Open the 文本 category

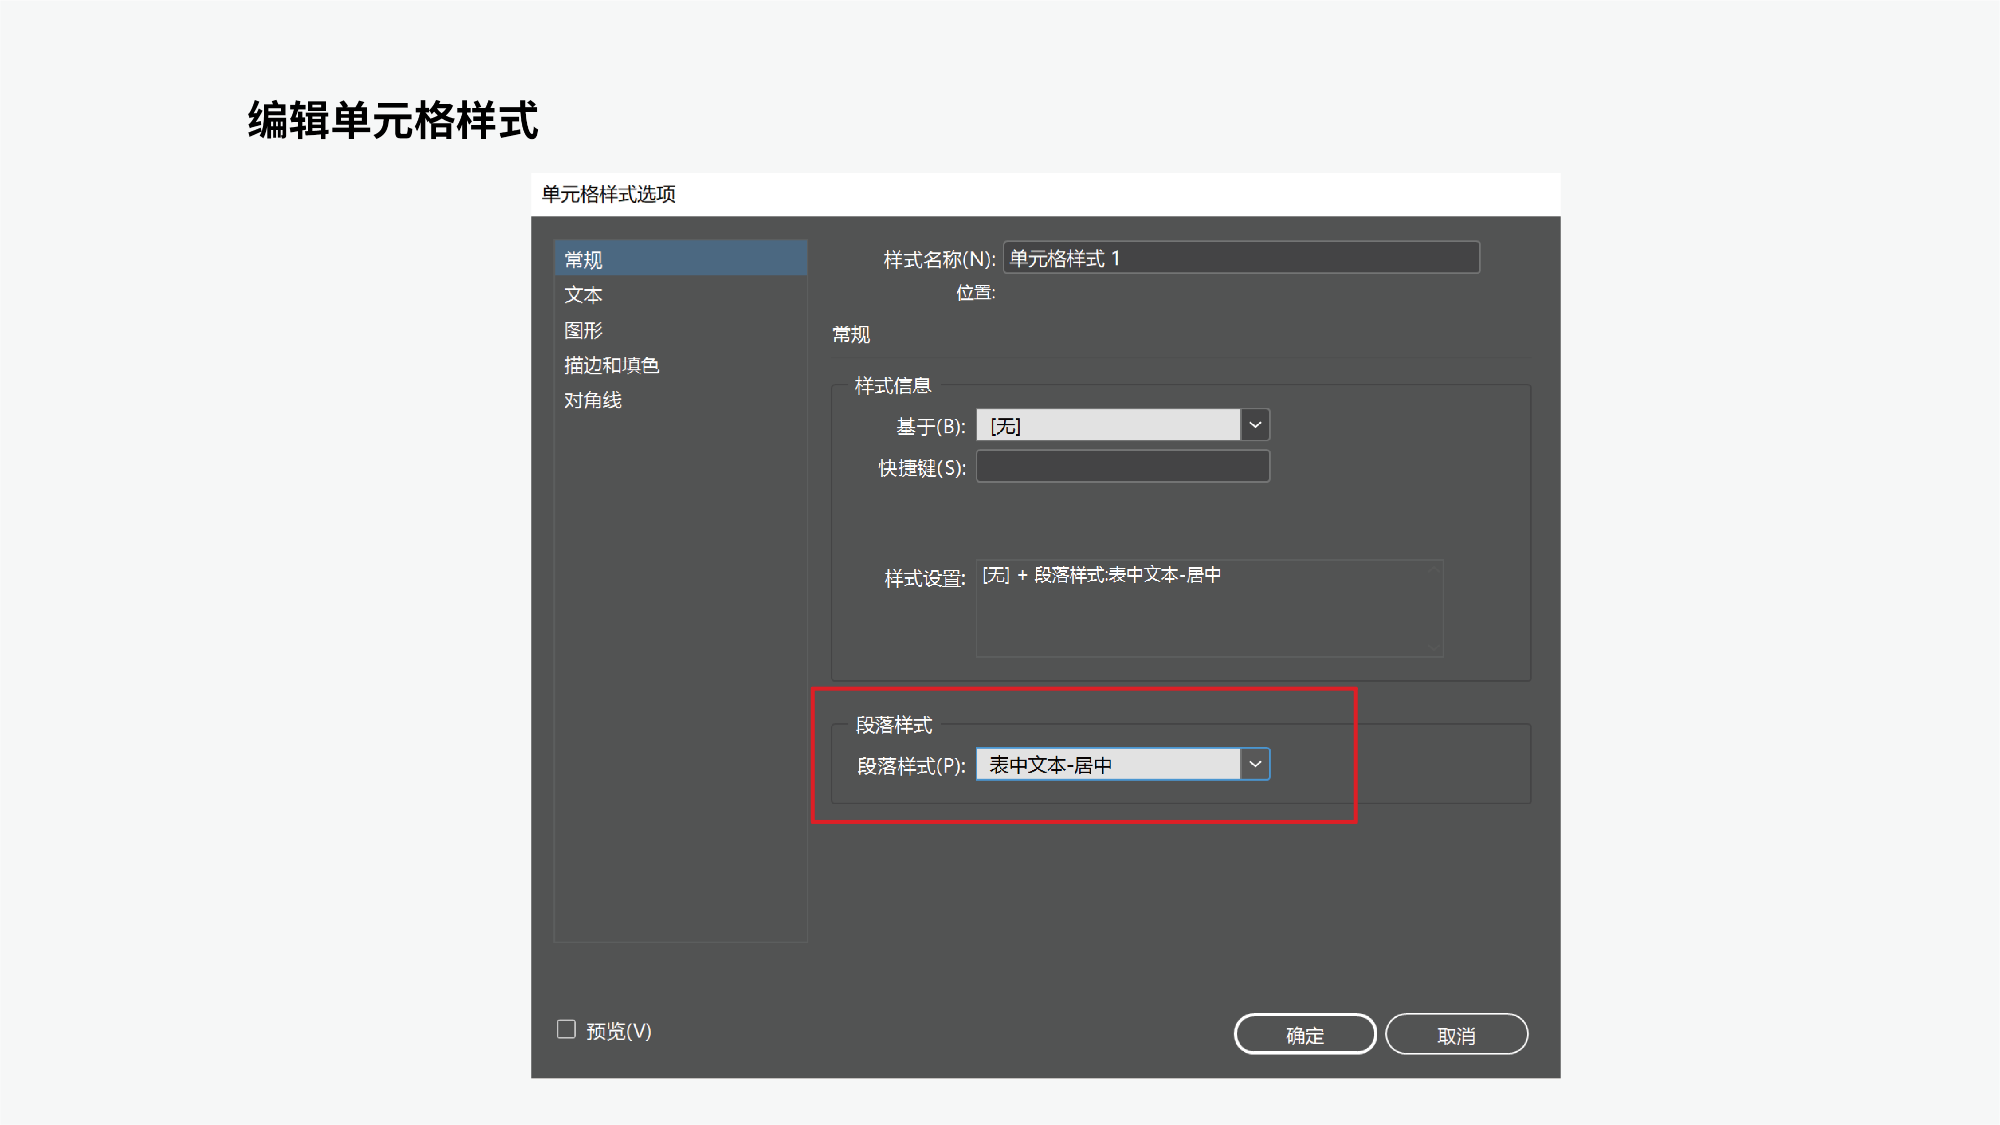point(680,295)
